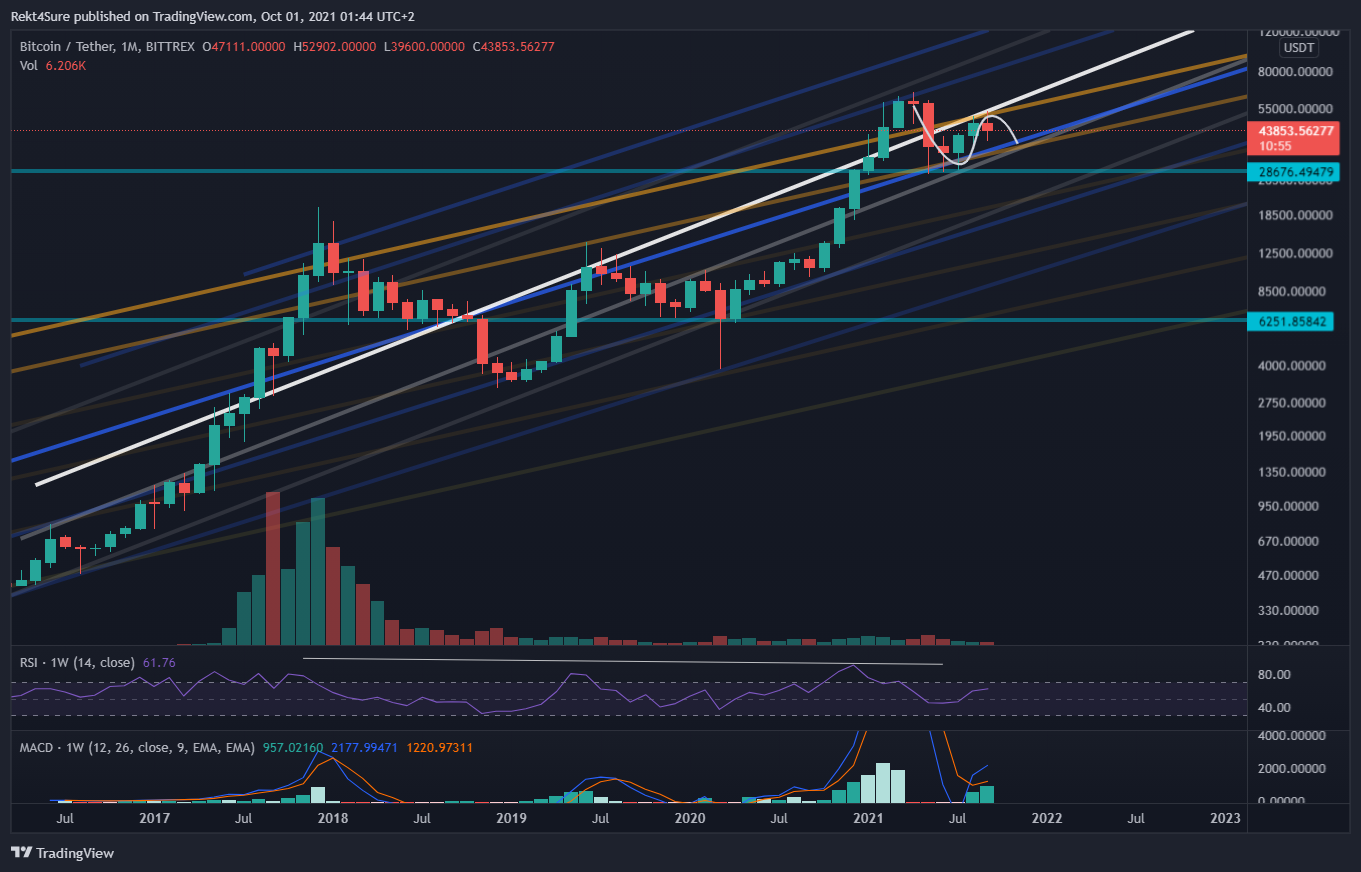Viewport: 1361px width, 872px height.
Task: Click the 10:55 candle countdown label
Action: click(x=1273, y=146)
